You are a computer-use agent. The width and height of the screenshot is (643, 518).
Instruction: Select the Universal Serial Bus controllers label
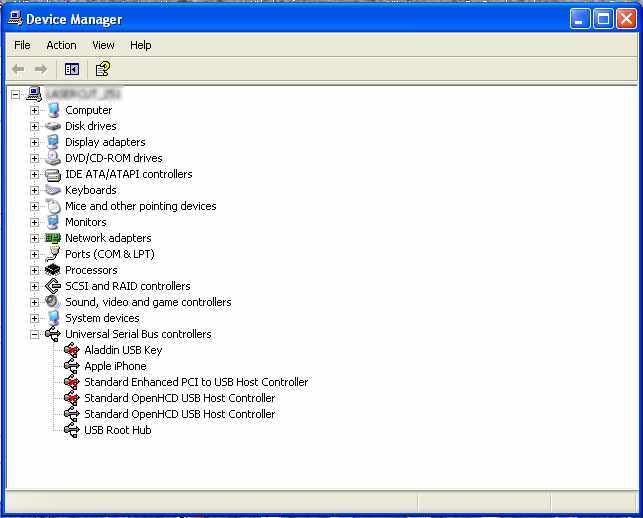pos(138,334)
